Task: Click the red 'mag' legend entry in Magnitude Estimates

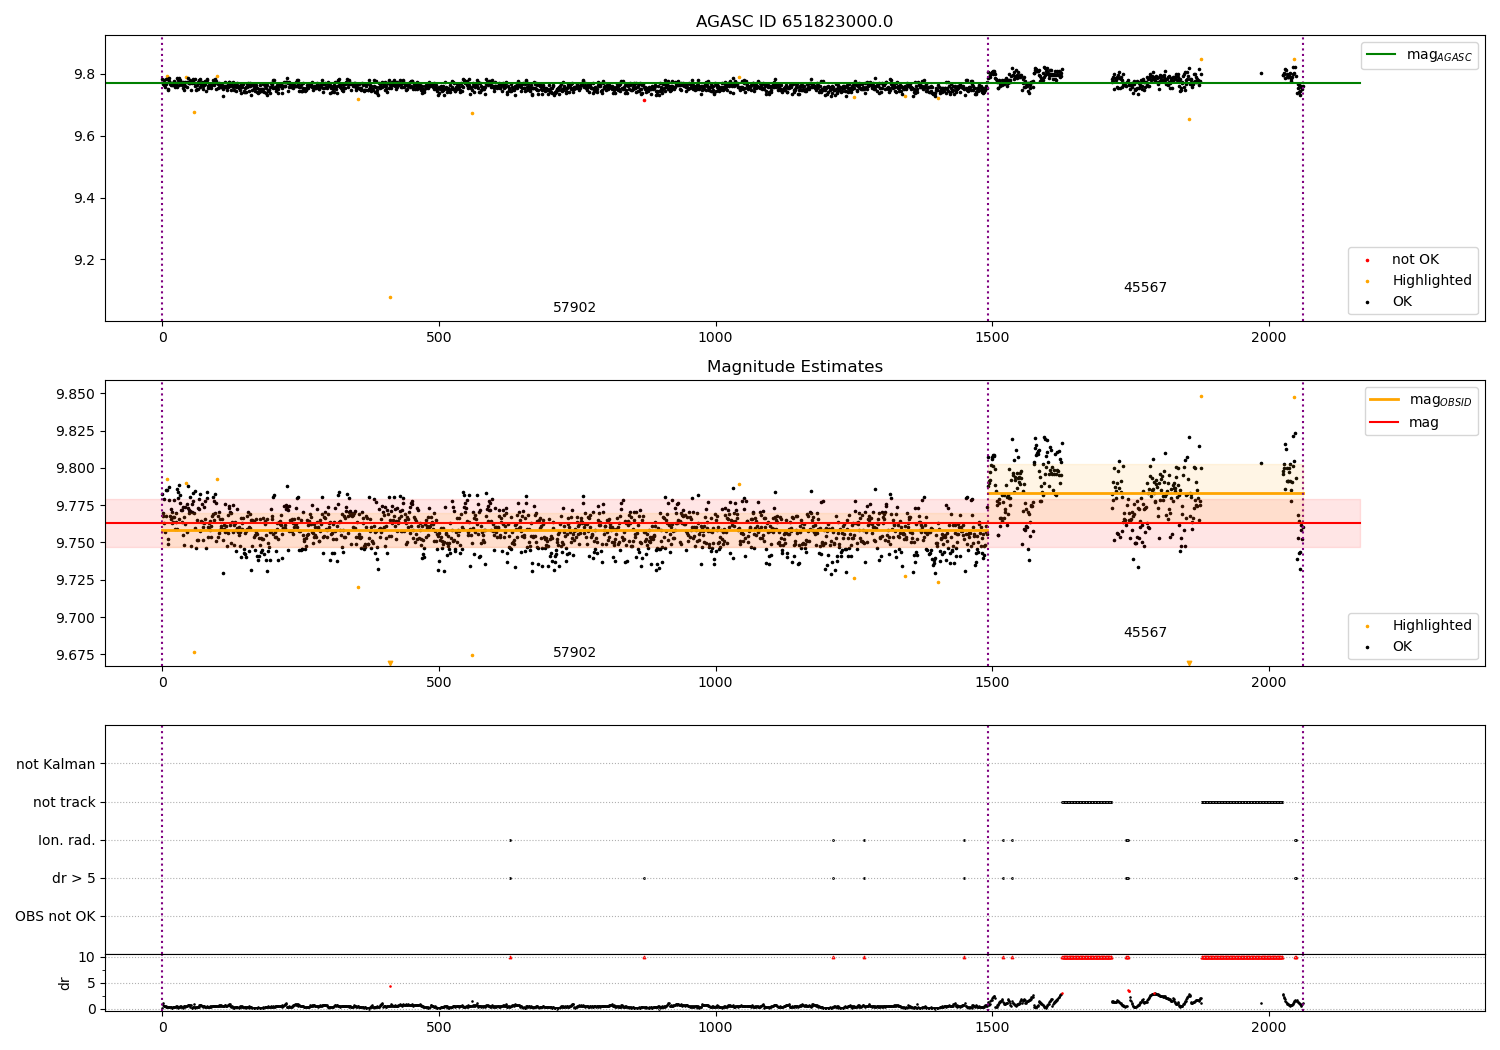Action: tap(1405, 423)
